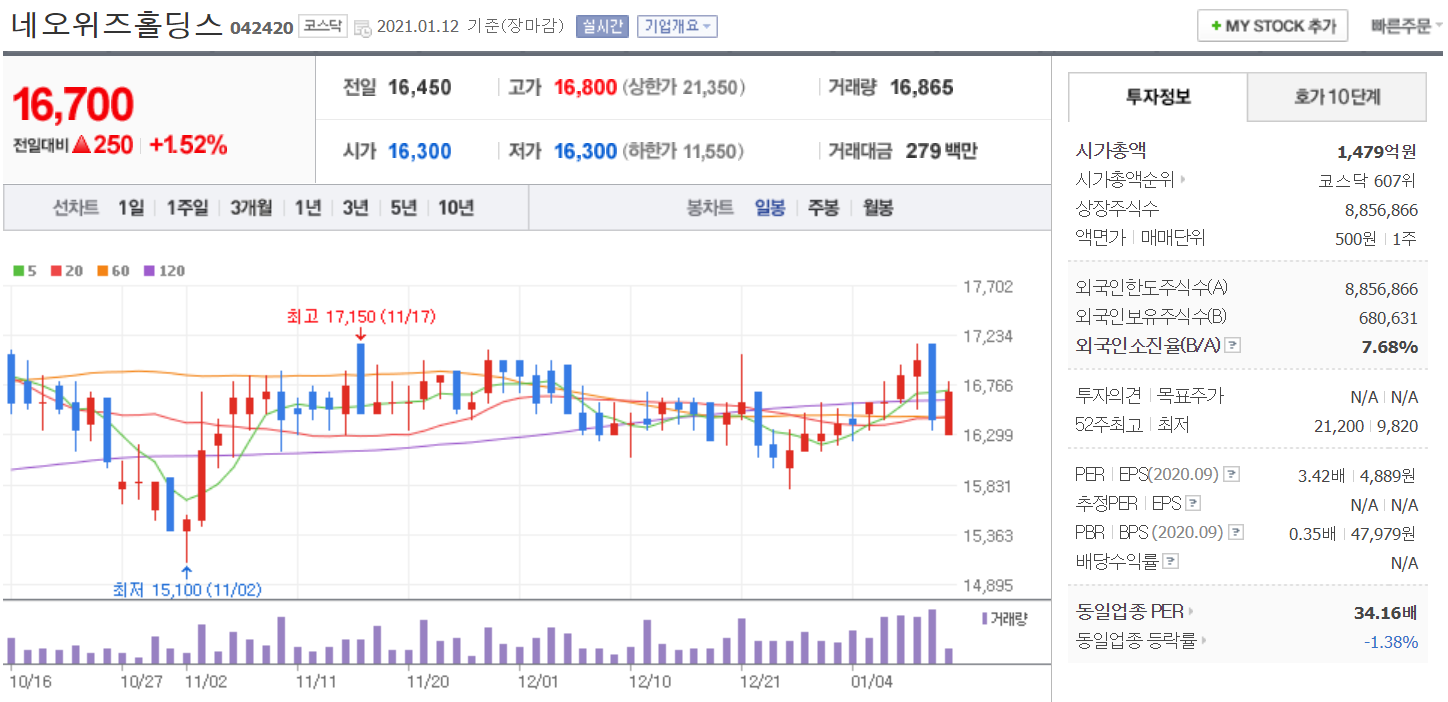Click the help icon beside PBR BPS (2020.09)

[x=1236, y=532]
